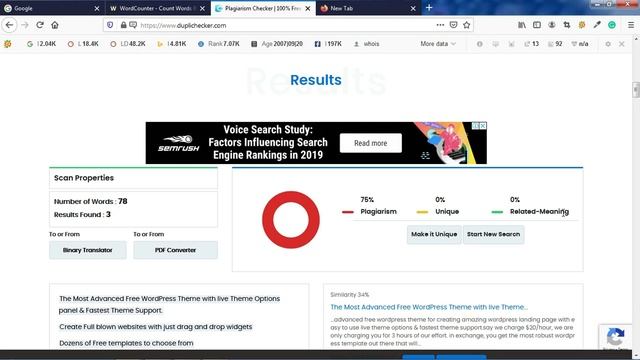Open page actions three-dot menu
This screenshot has height=360, width=640.
tap(440, 25)
